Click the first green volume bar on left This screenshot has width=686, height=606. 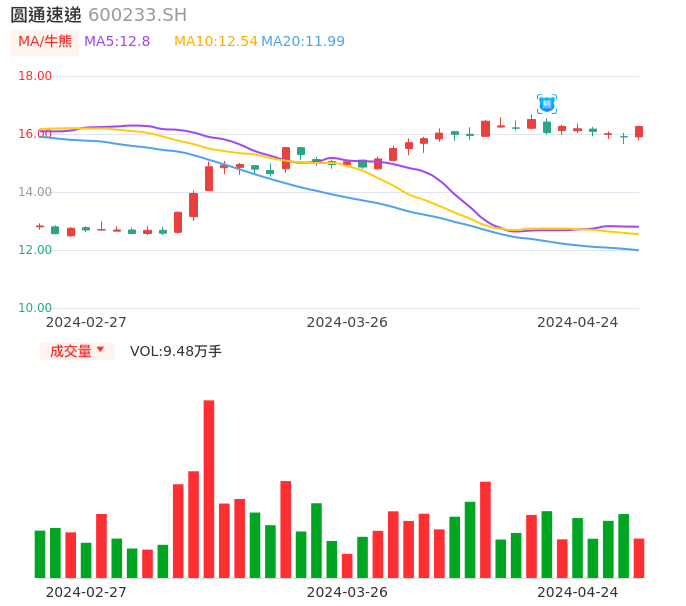(40, 554)
